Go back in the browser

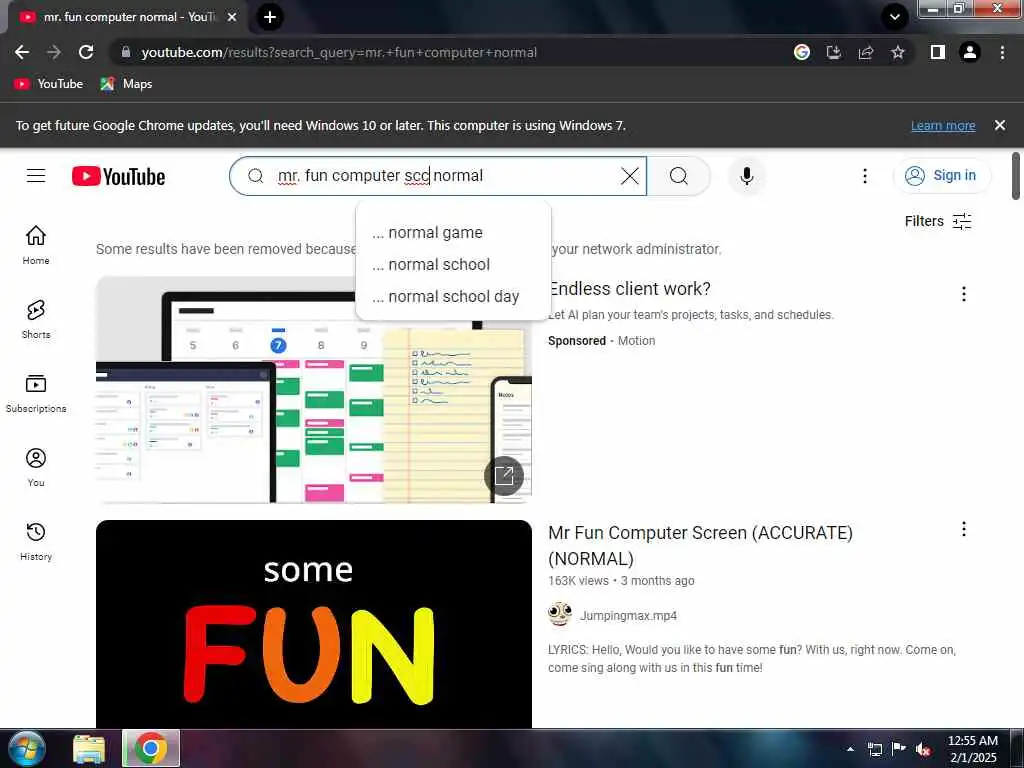tap(22, 52)
